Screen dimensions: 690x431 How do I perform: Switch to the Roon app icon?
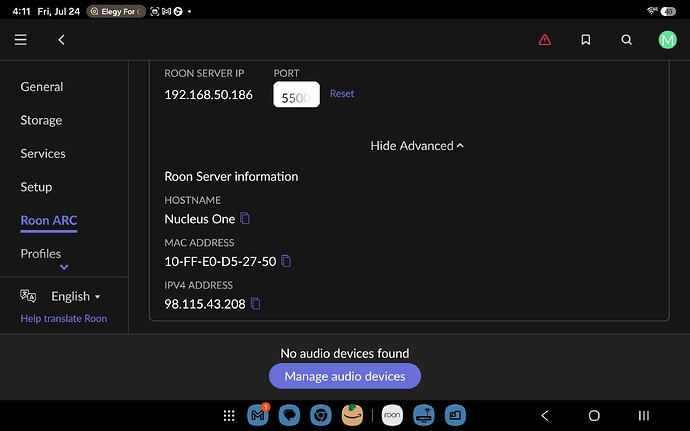coord(392,415)
